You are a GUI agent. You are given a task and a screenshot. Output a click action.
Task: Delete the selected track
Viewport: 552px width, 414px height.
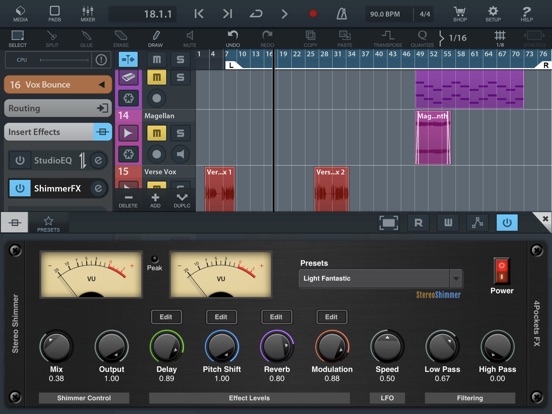[128, 201]
